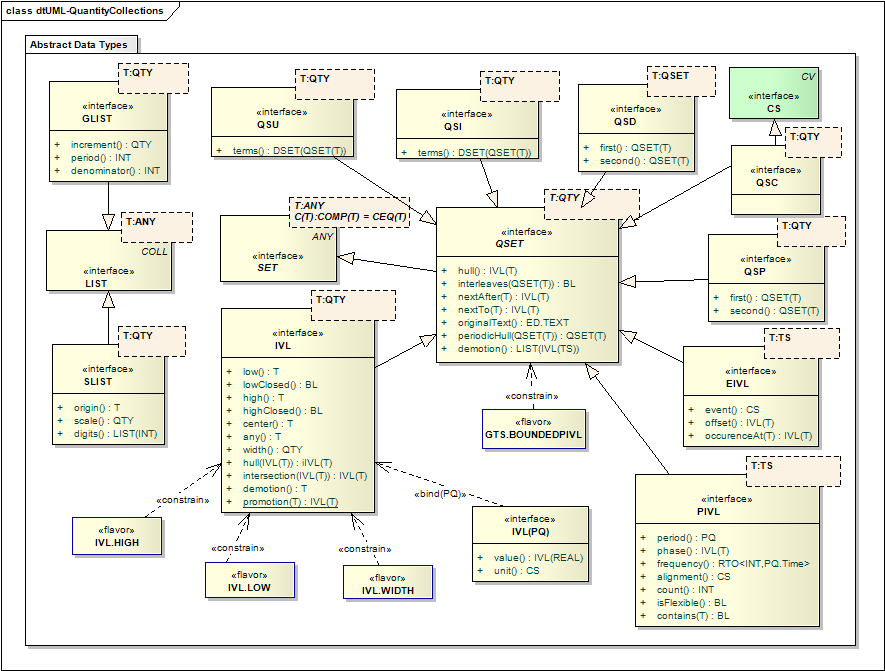Select the SLIST interface class box
885x671 pixels.
(108, 394)
